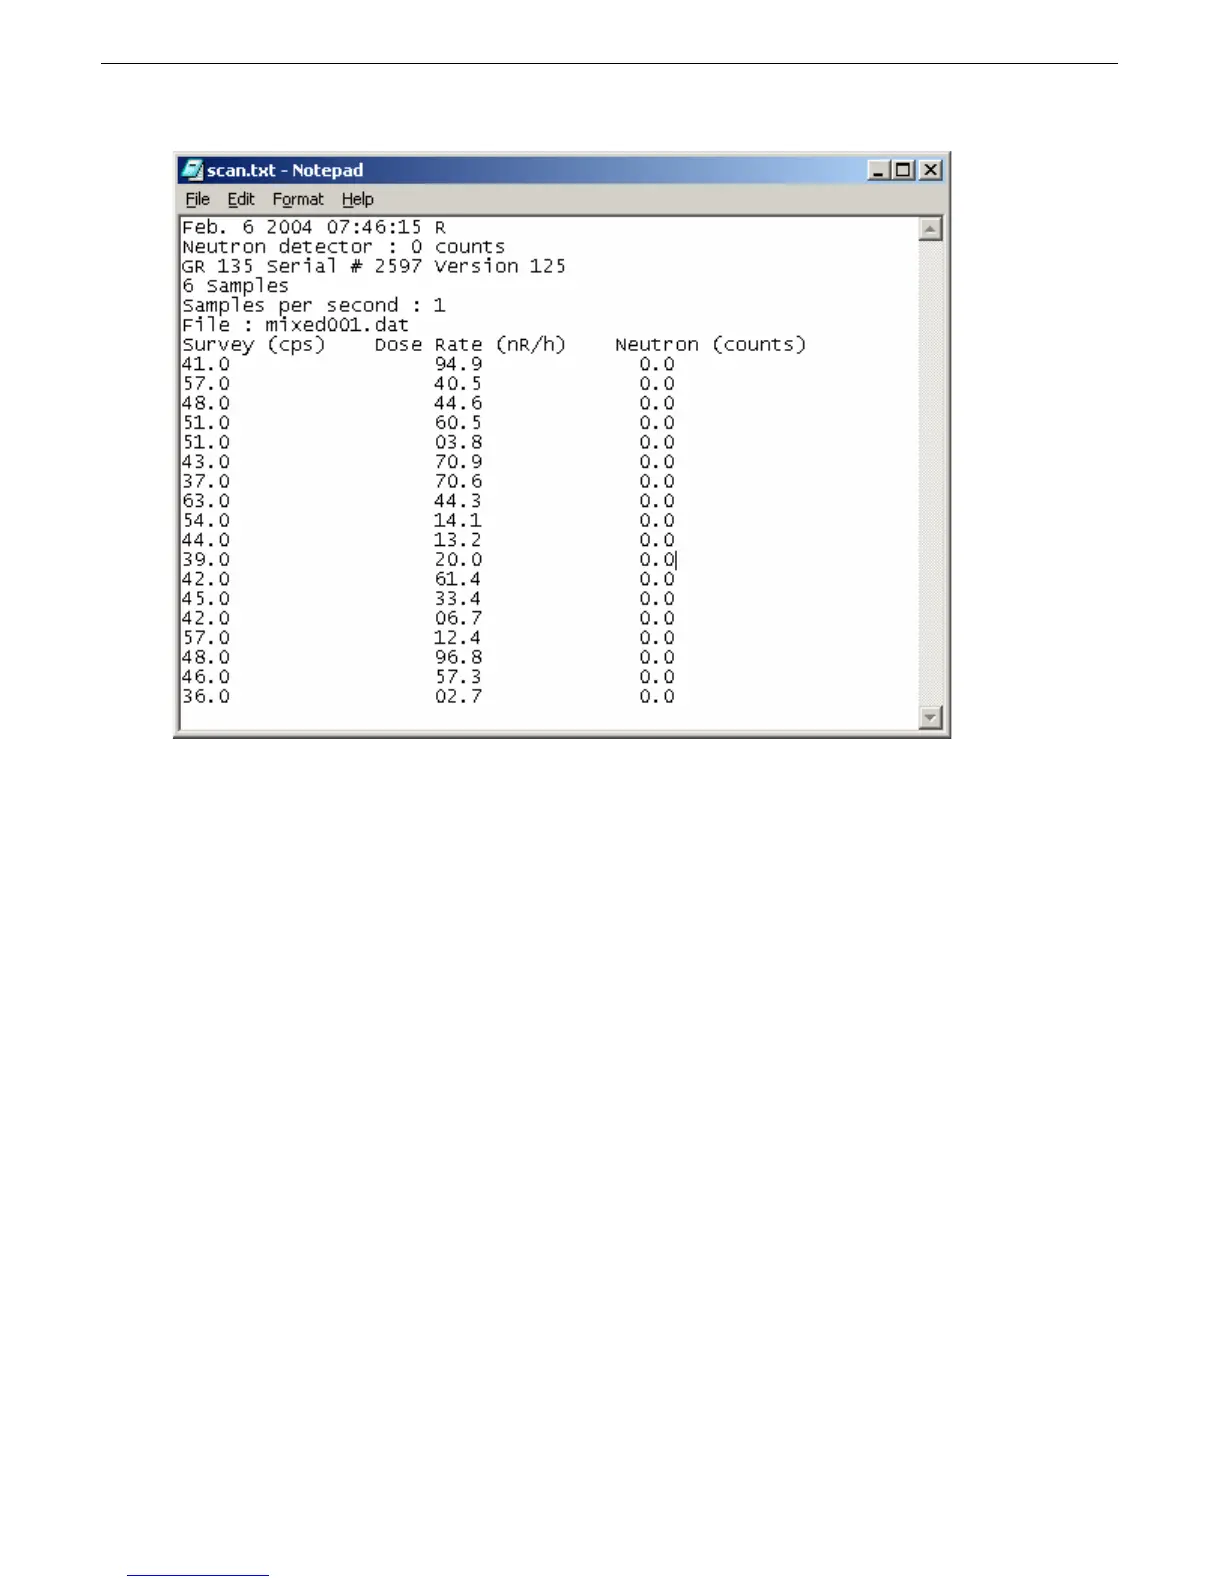Click dose rate value 94.9

click(458, 364)
